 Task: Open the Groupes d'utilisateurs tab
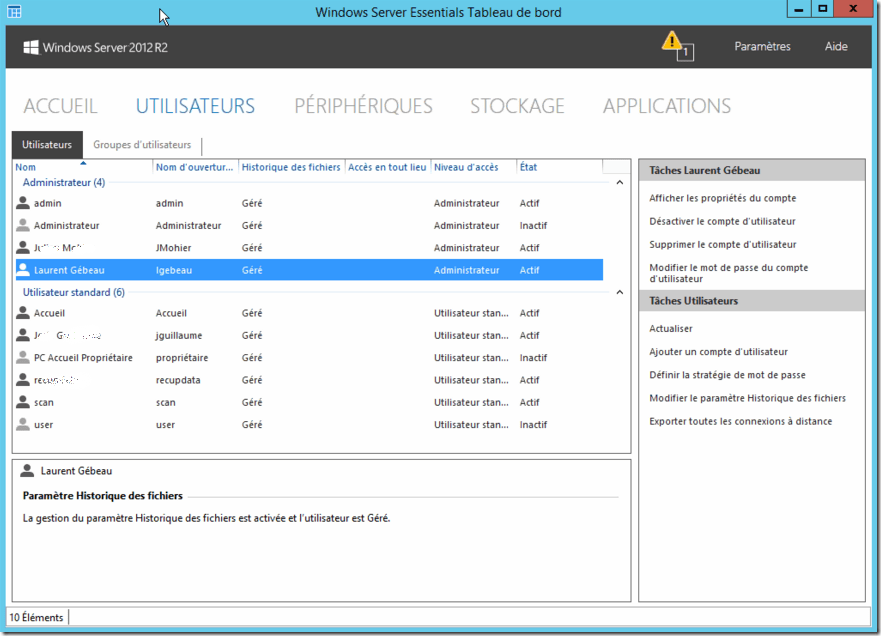click(141, 144)
